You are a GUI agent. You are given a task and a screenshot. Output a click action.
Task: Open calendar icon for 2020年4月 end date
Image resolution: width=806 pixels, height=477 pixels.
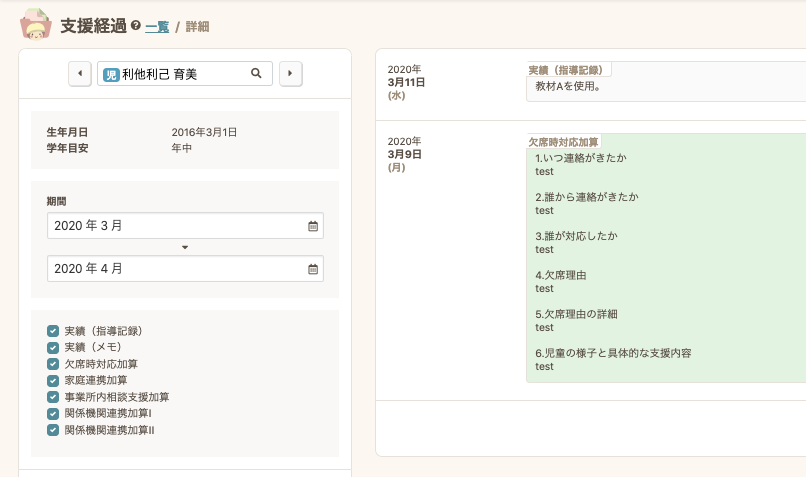click(313, 269)
